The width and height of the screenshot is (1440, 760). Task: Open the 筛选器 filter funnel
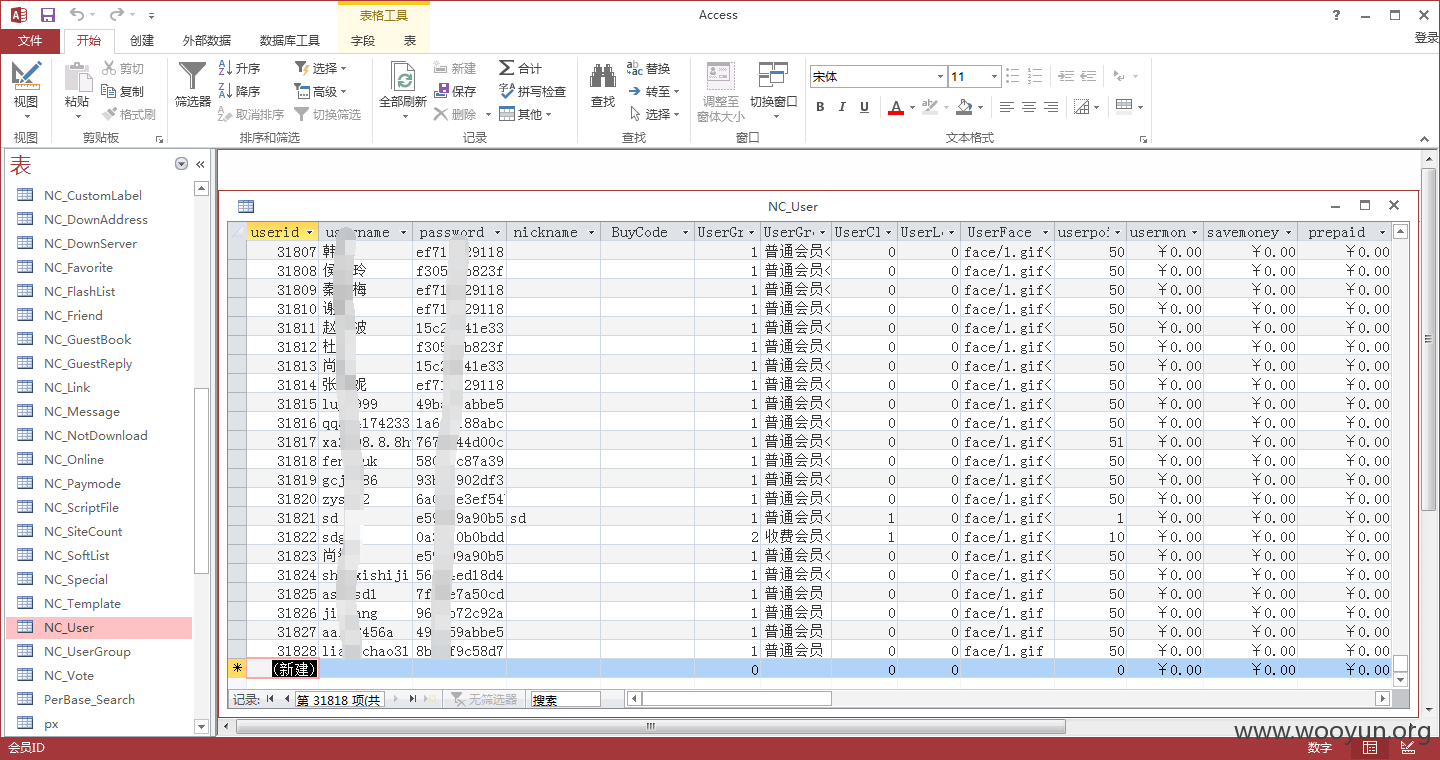192,86
